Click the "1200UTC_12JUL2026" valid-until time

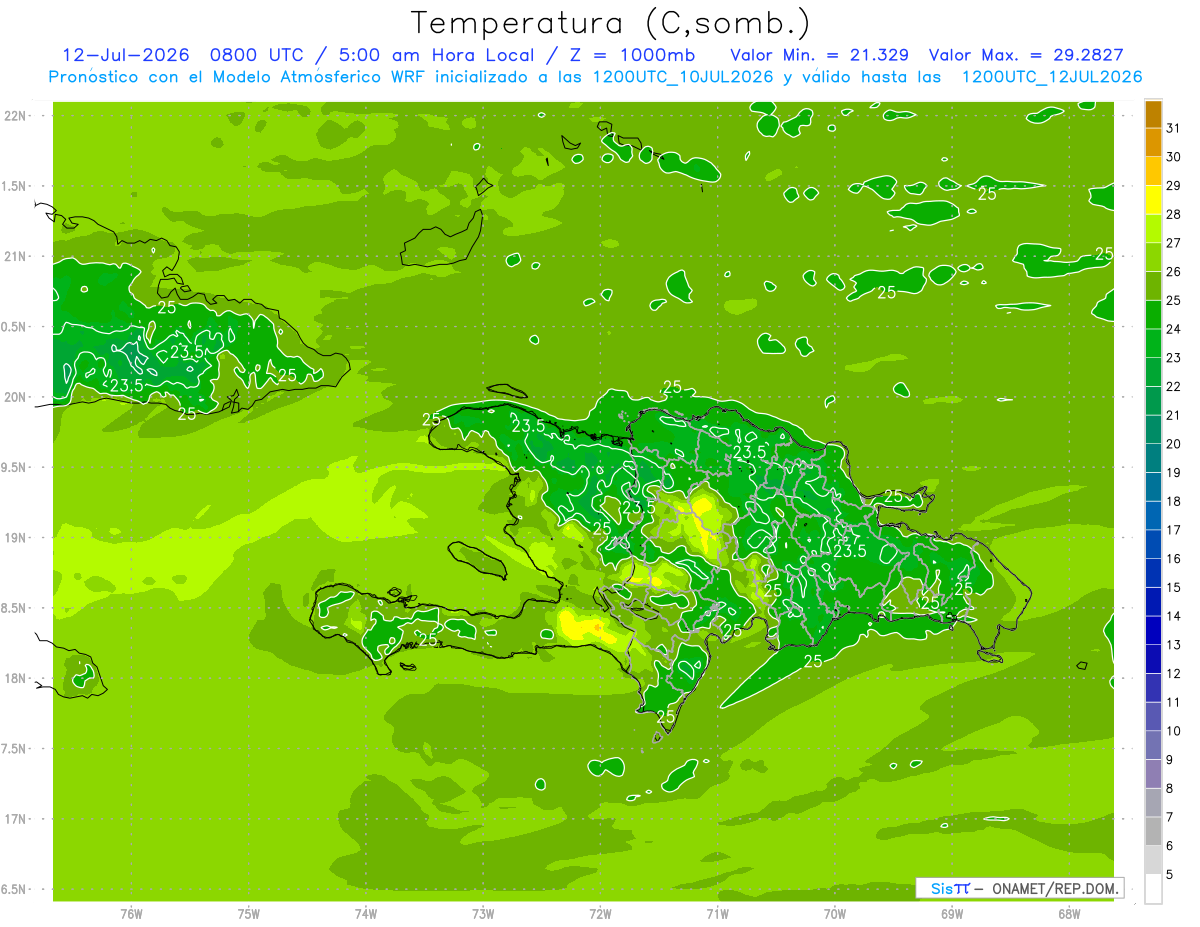(x=1052, y=77)
